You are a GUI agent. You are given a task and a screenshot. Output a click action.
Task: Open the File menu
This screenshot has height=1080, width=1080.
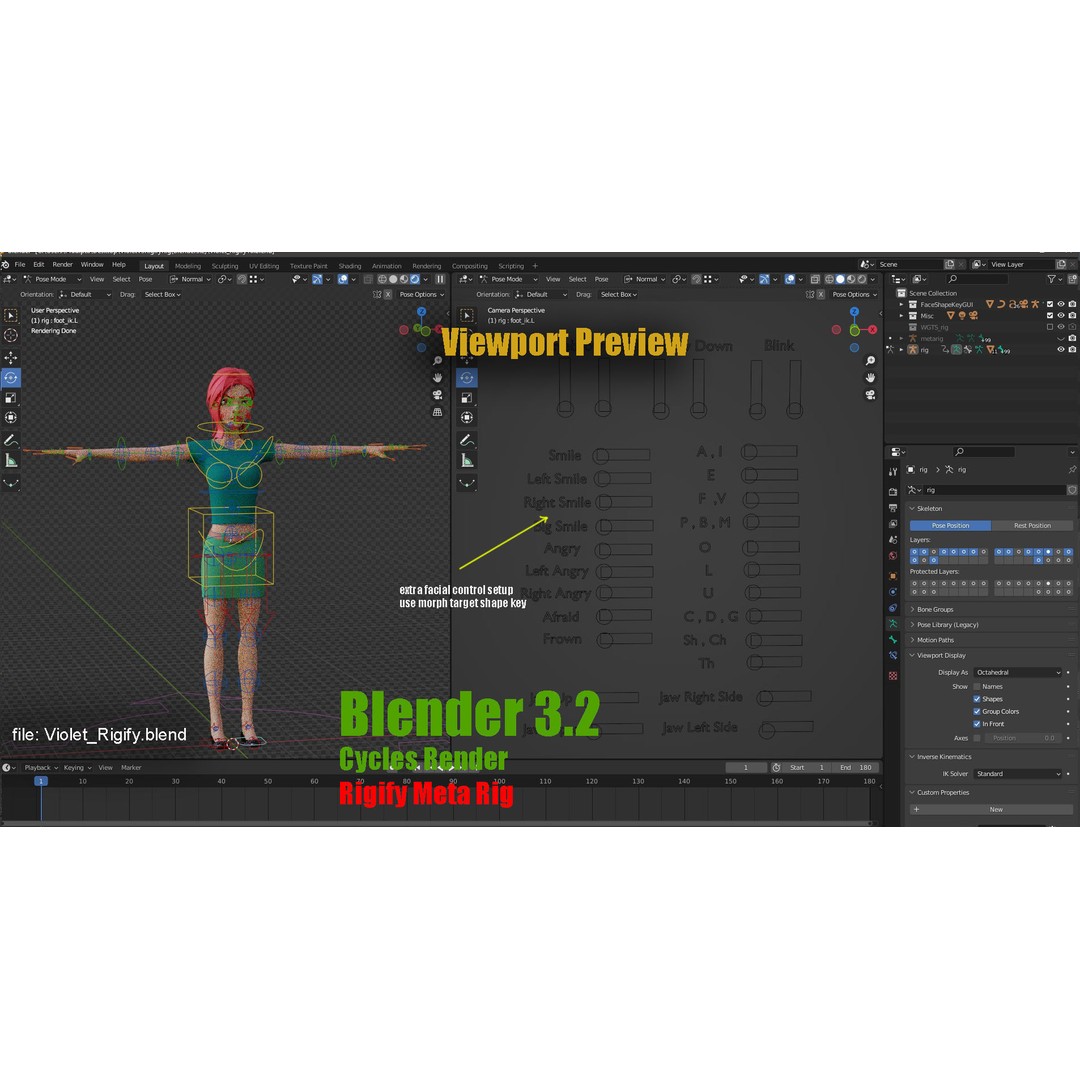[20, 264]
